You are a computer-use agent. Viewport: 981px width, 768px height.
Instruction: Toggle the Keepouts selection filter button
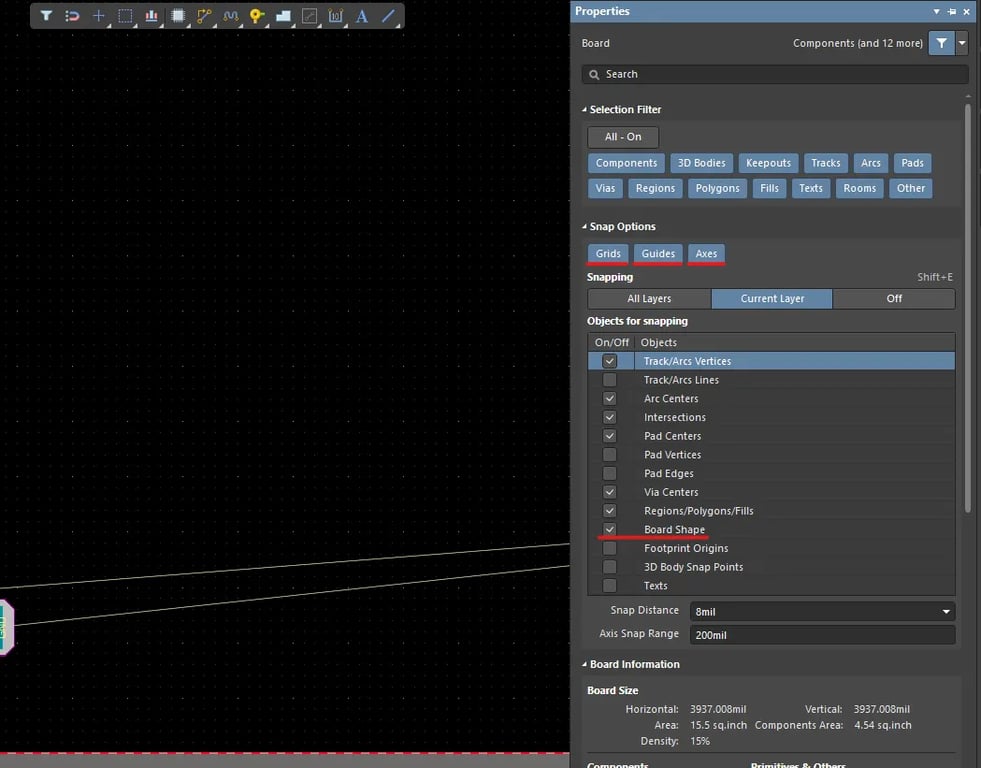(x=768, y=163)
